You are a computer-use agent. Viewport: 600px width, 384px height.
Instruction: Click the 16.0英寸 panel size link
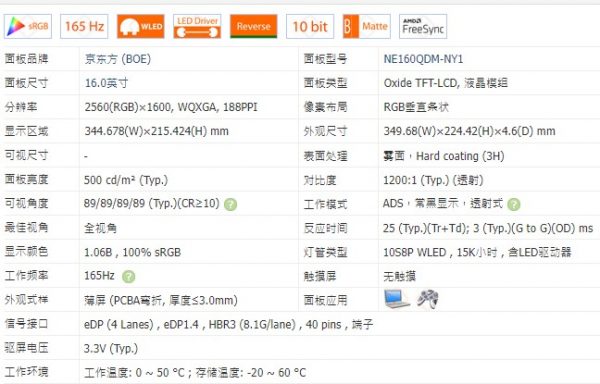pyautogui.click(x=106, y=83)
